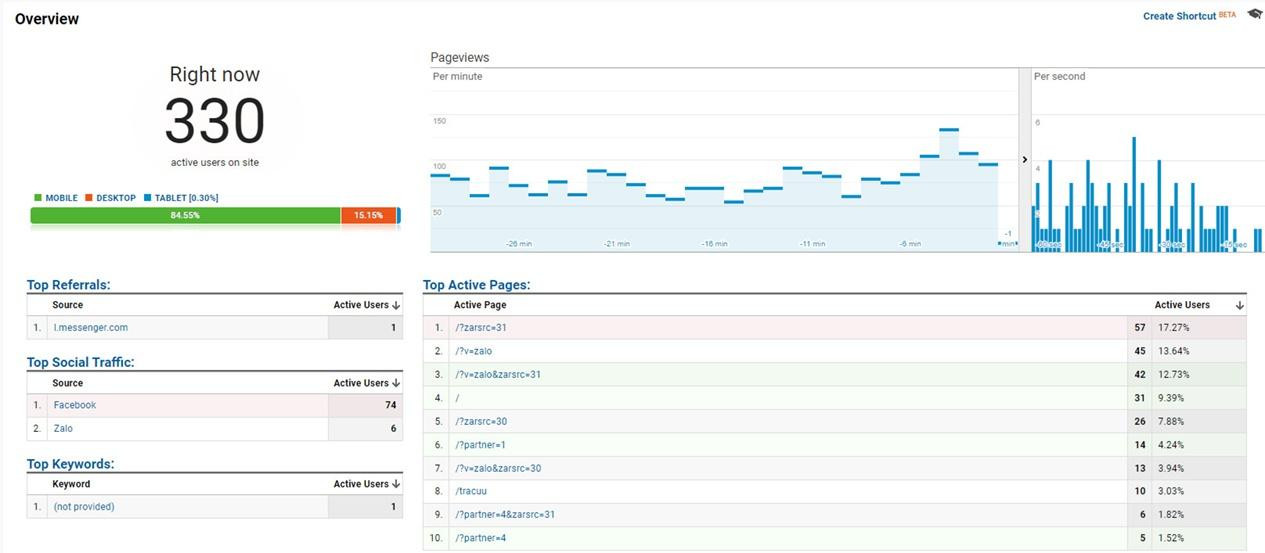Viewport: 1265px width, 553px height.
Task: Open the l.messenger.com referral source
Action: 90,328
